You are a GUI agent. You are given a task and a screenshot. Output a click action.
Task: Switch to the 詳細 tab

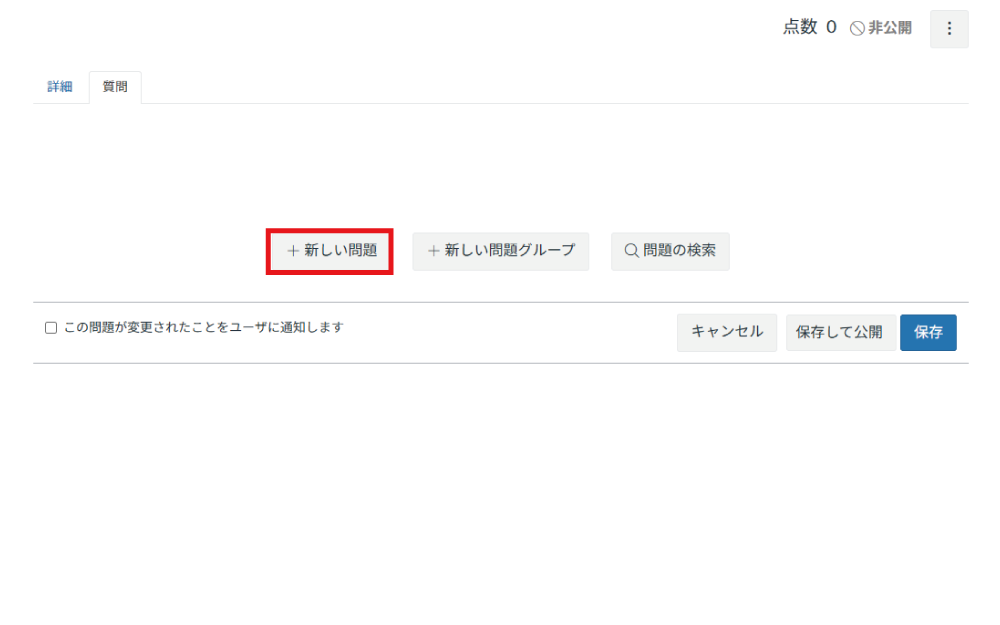coord(60,87)
